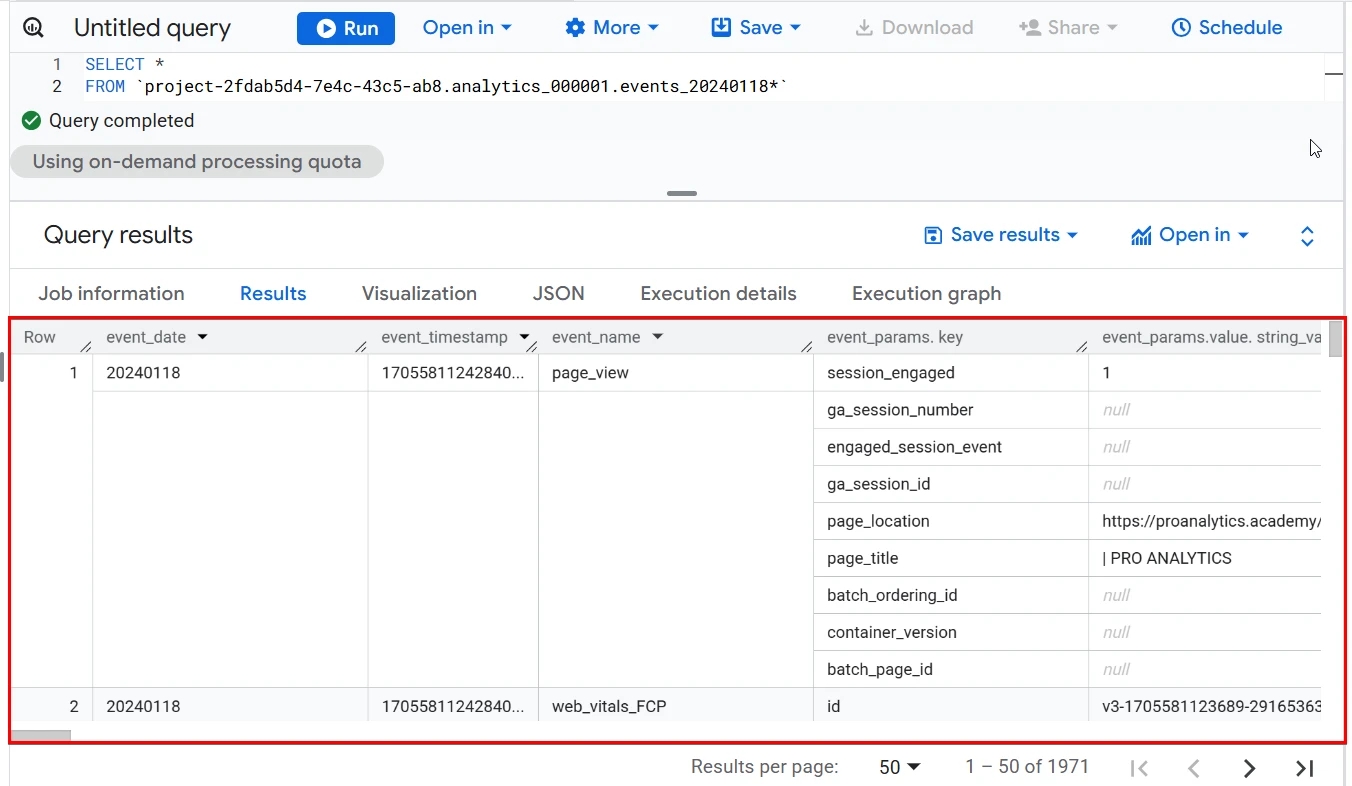Open event_date column sort menu arrow

[203, 338]
